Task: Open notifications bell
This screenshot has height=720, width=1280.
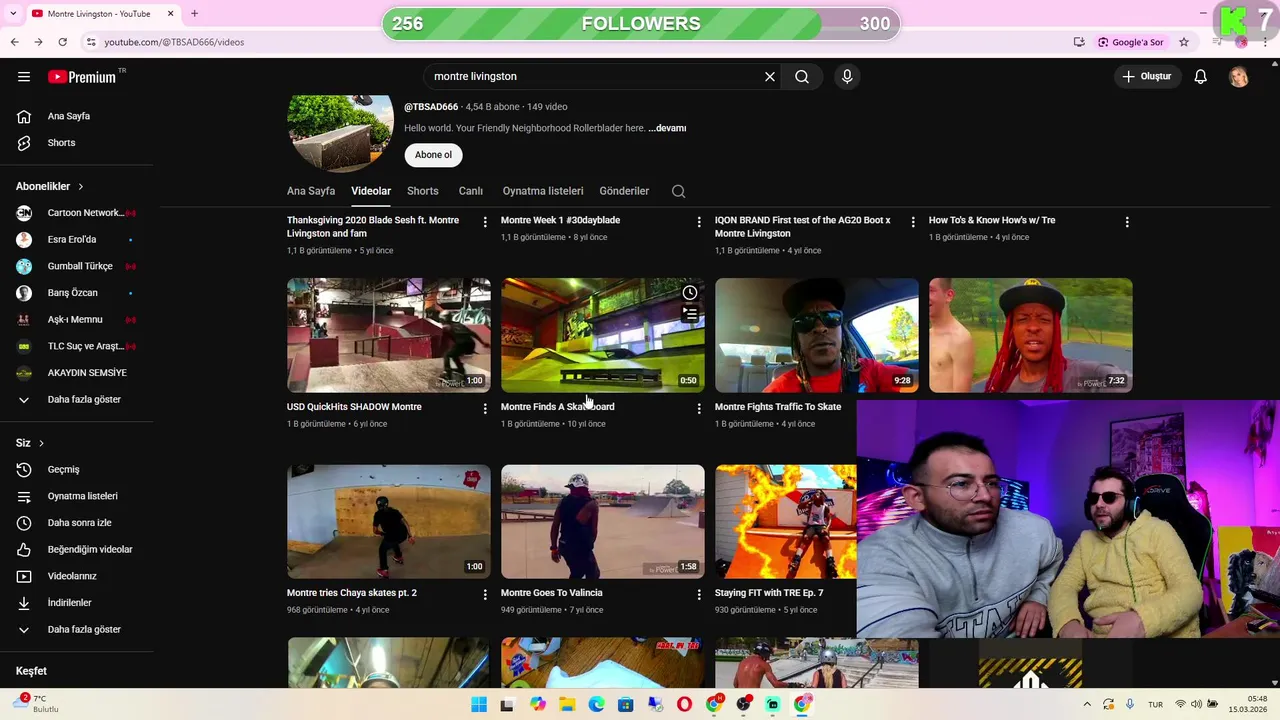Action: tap(1201, 77)
